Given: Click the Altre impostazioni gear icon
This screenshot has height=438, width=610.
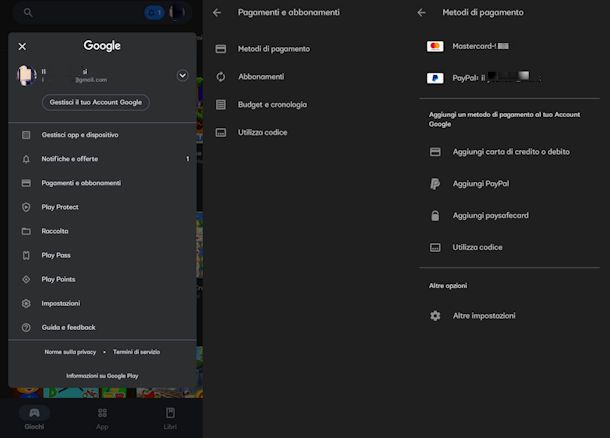Looking at the screenshot, I should tap(435, 316).
